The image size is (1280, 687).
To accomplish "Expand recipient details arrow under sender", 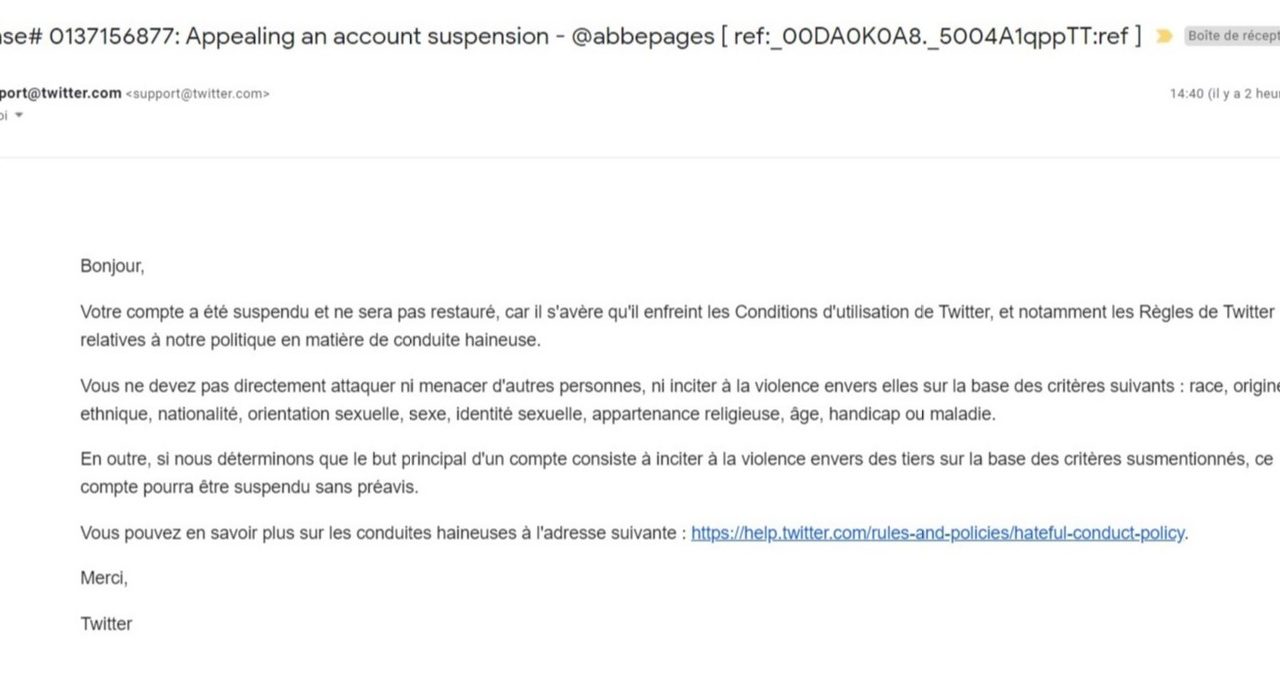I will [18, 115].
